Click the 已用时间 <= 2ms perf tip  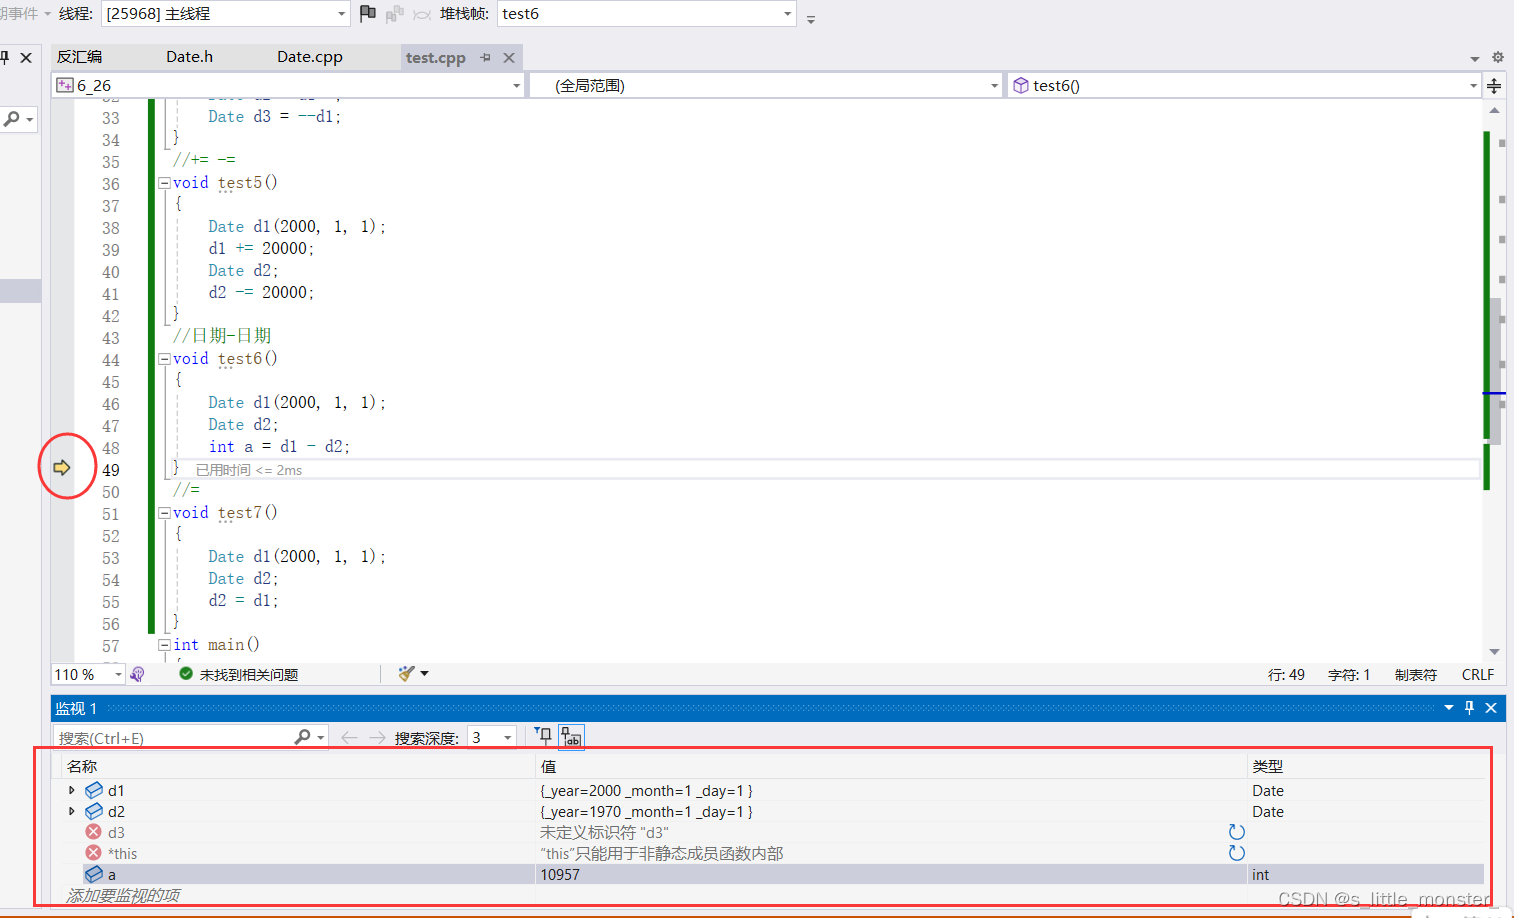pos(249,470)
